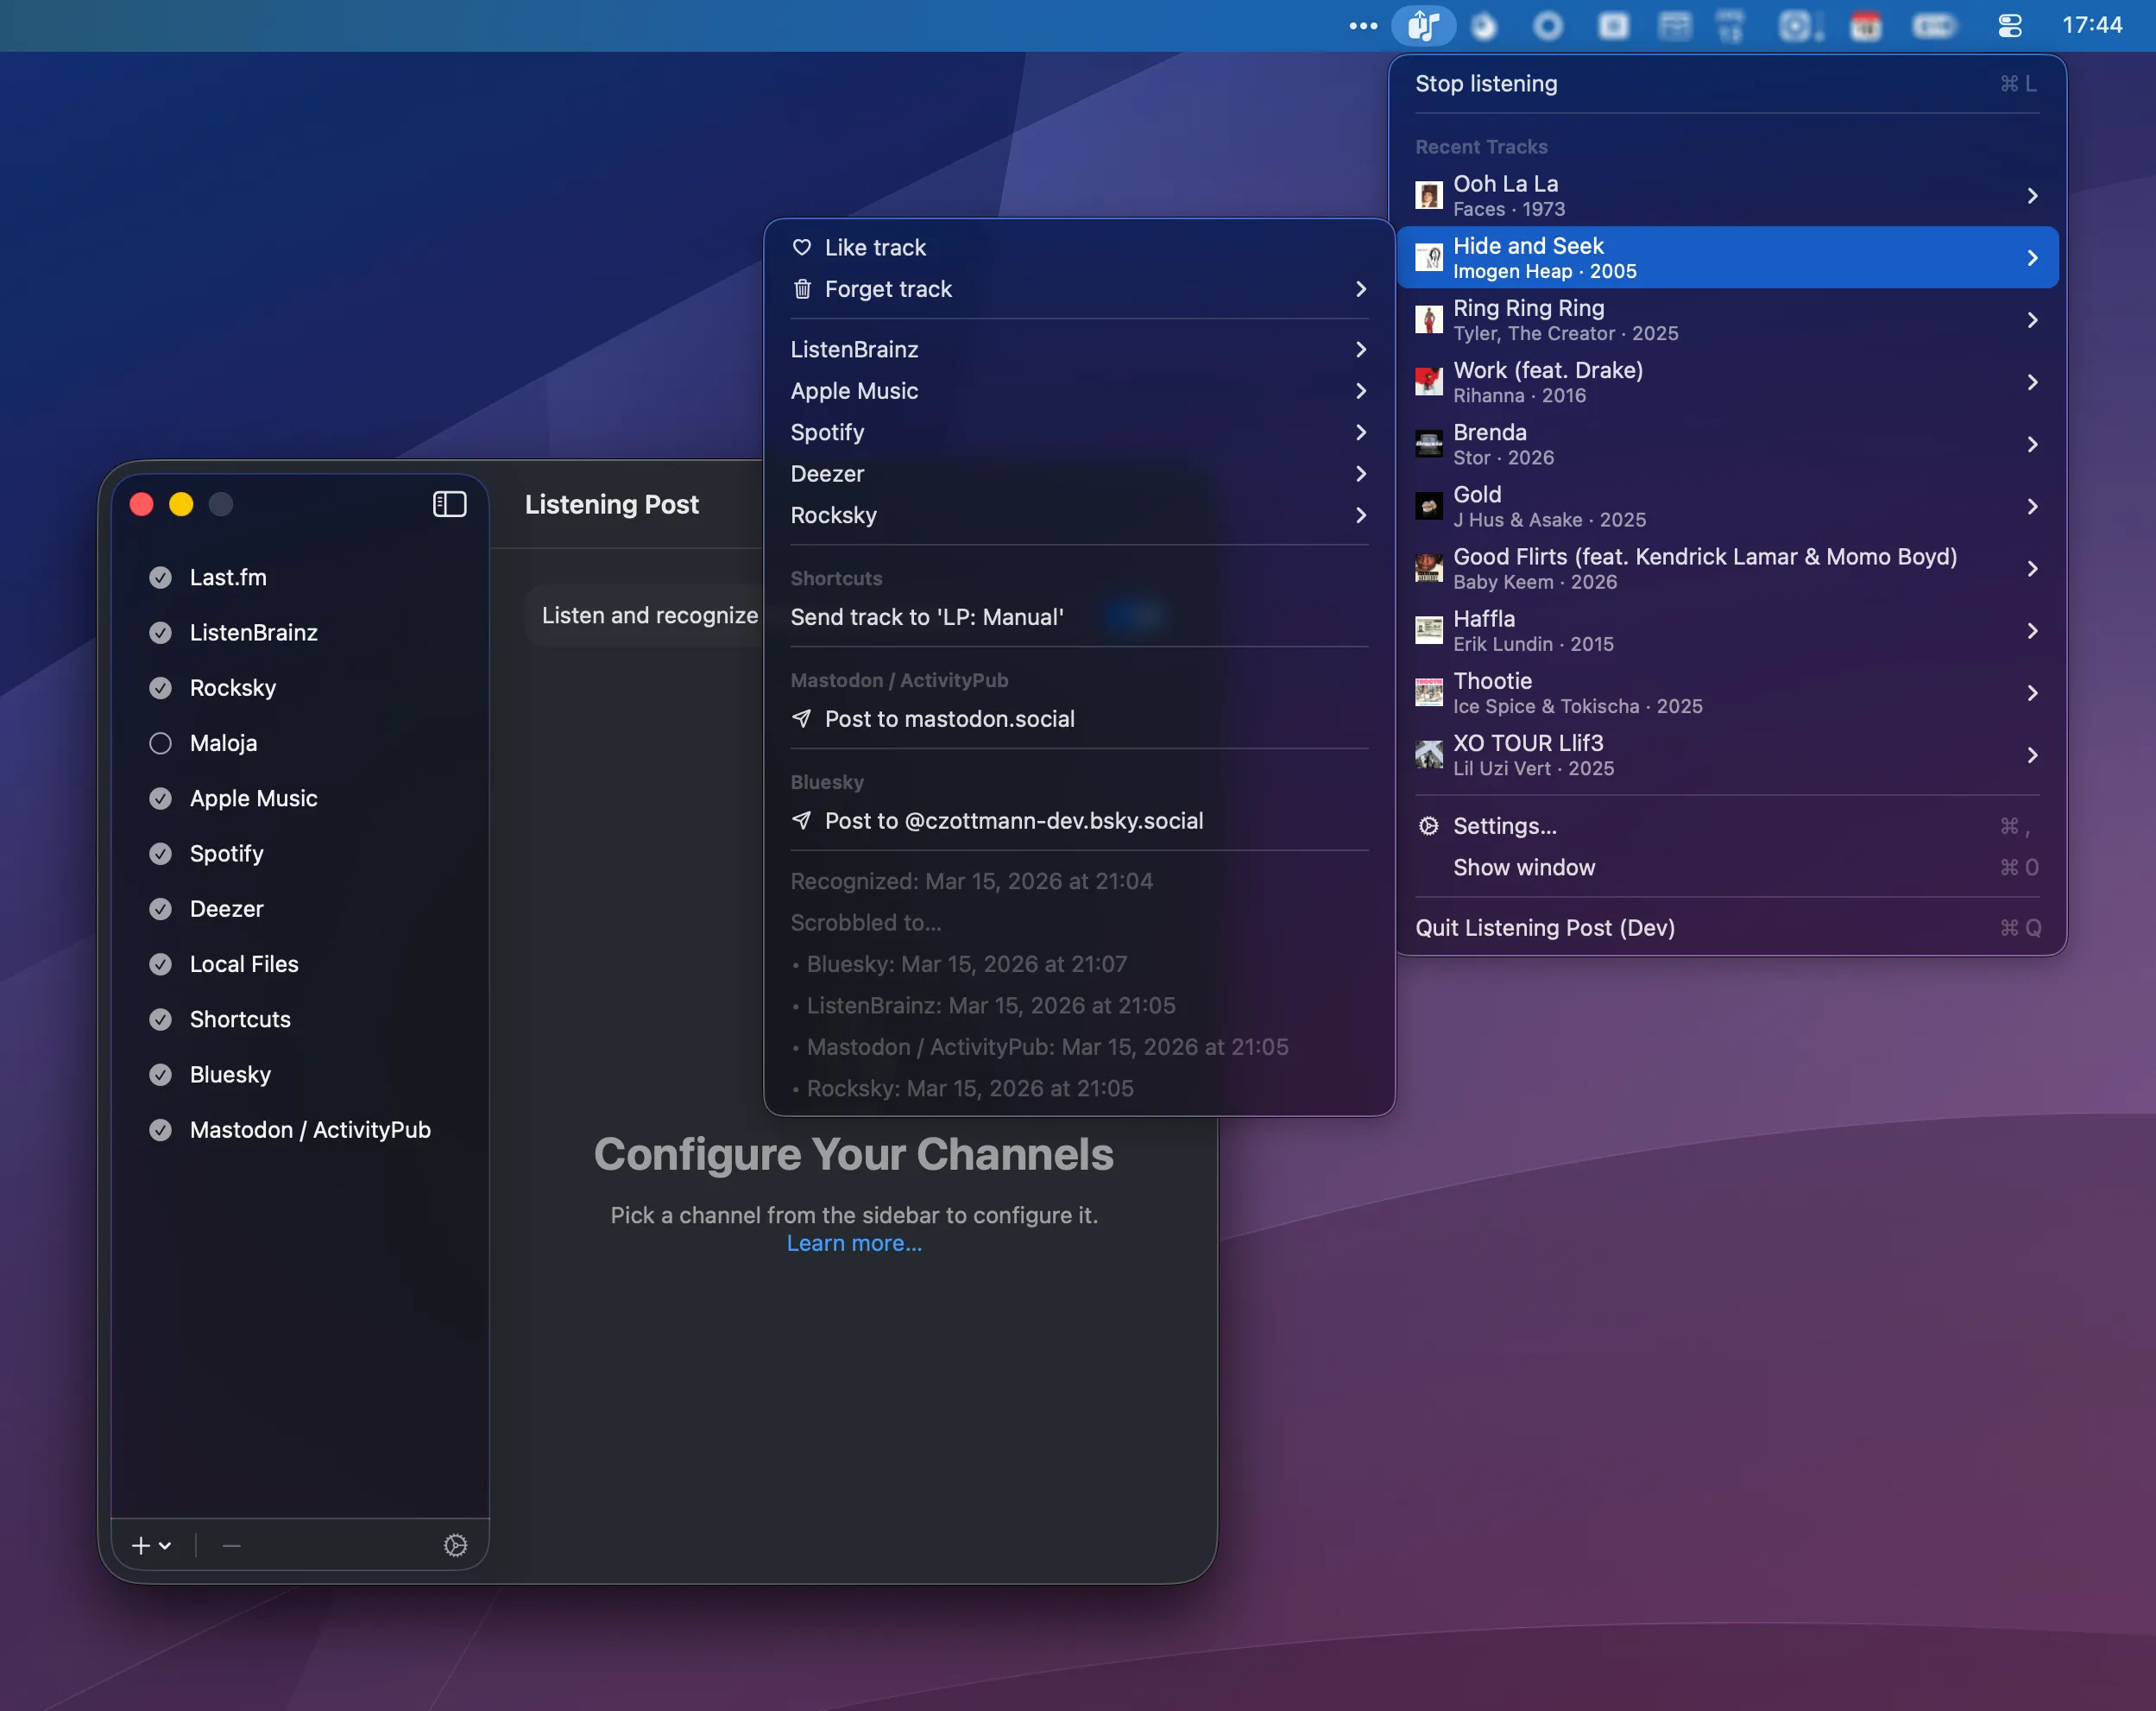Enable the Maloja channel checkbox
This screenshot has height=1711, width=2156.
coord(160,743)
